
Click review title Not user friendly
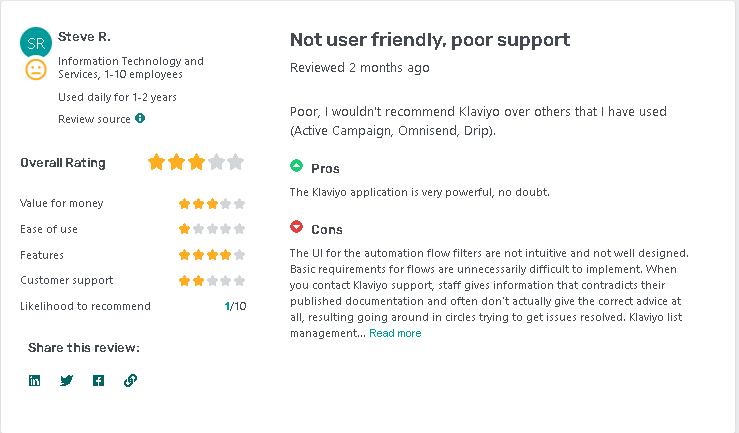[430, 40]
